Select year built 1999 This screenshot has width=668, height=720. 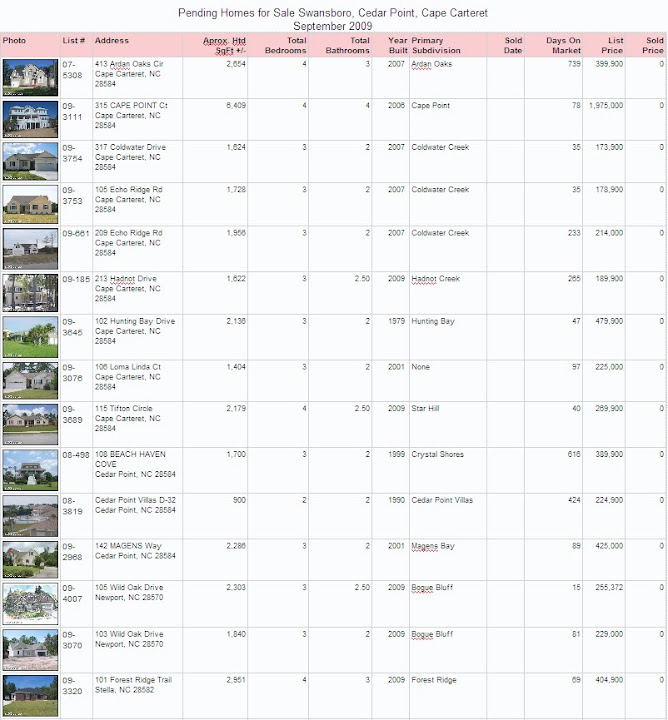(x=396, y=454)
